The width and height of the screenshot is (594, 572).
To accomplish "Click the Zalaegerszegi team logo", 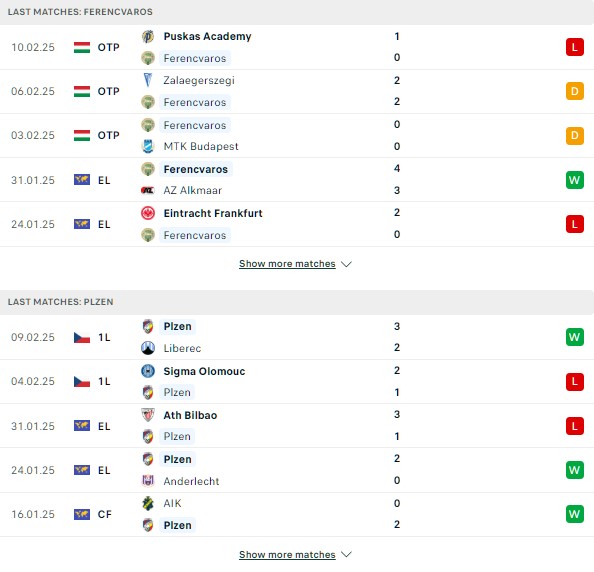I will pyautogui.click(x=148, y=80).
